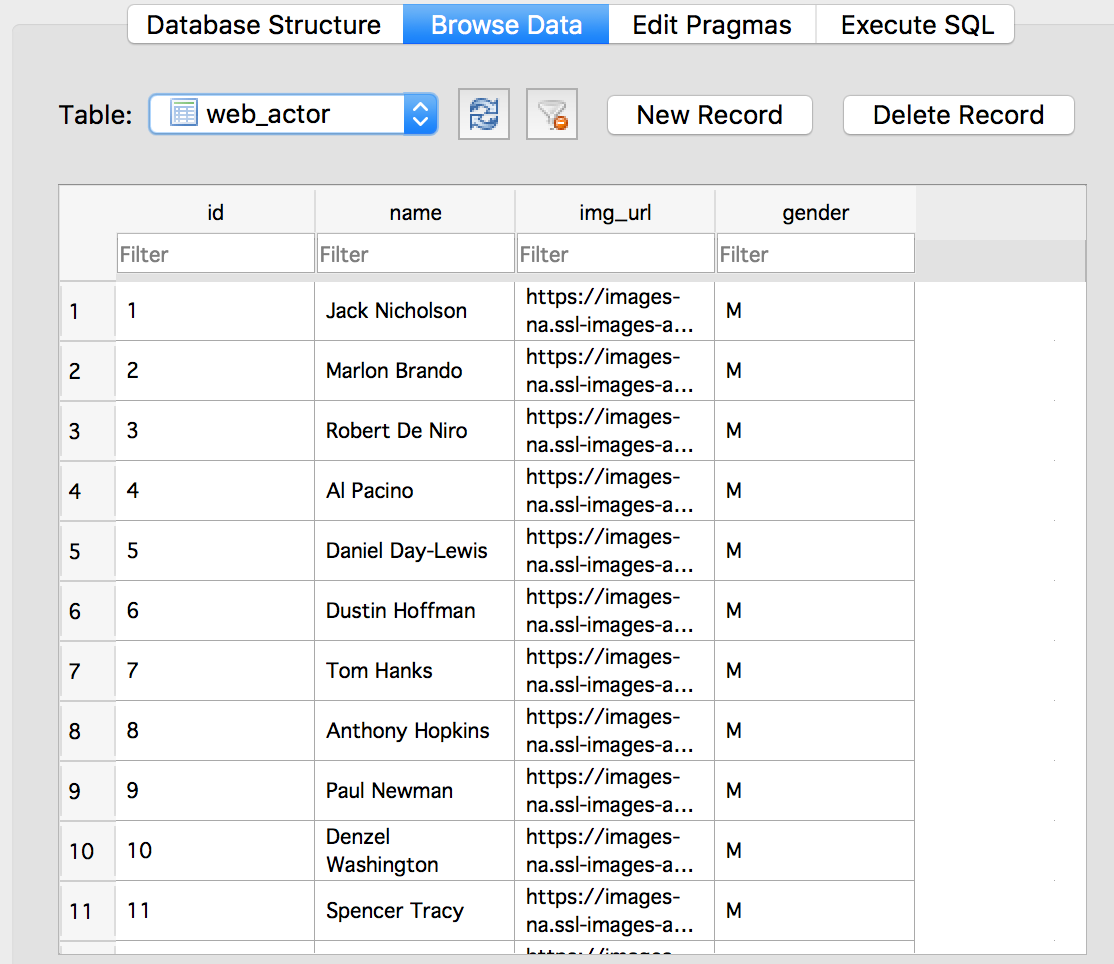This screenshot has width=1114, height=964.
Task: Click the clear filters funnel icon
Action: tap(552, 115)
